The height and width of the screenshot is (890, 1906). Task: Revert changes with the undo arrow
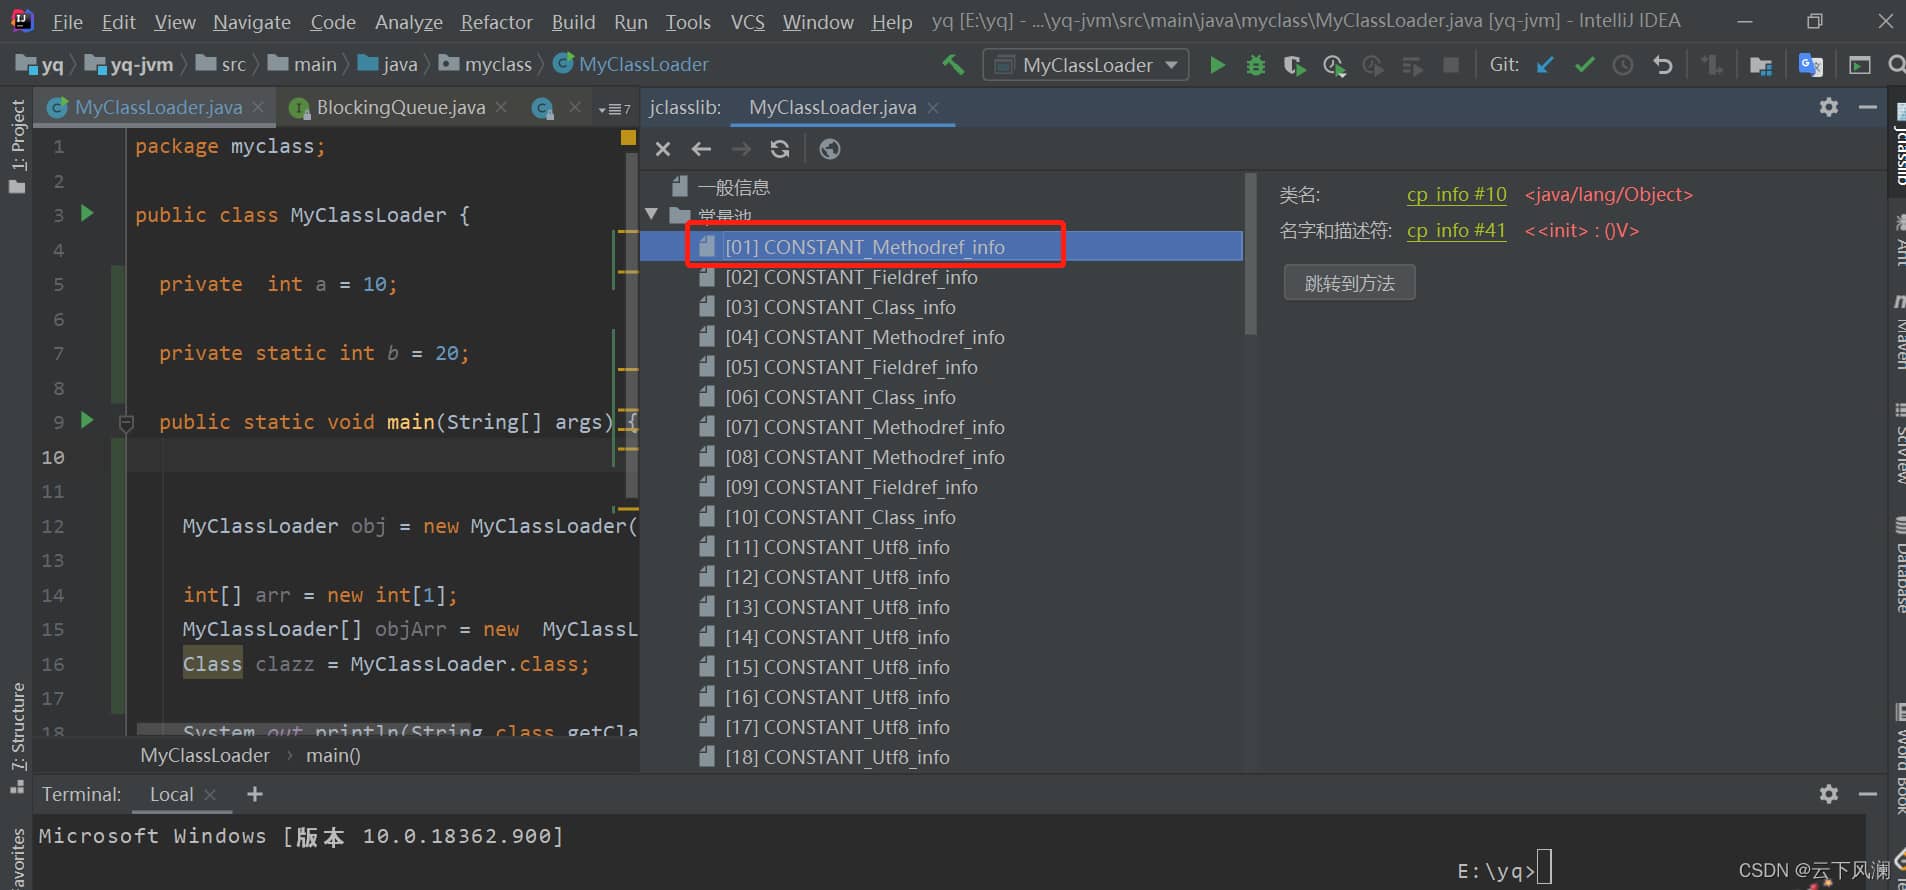1662,65
